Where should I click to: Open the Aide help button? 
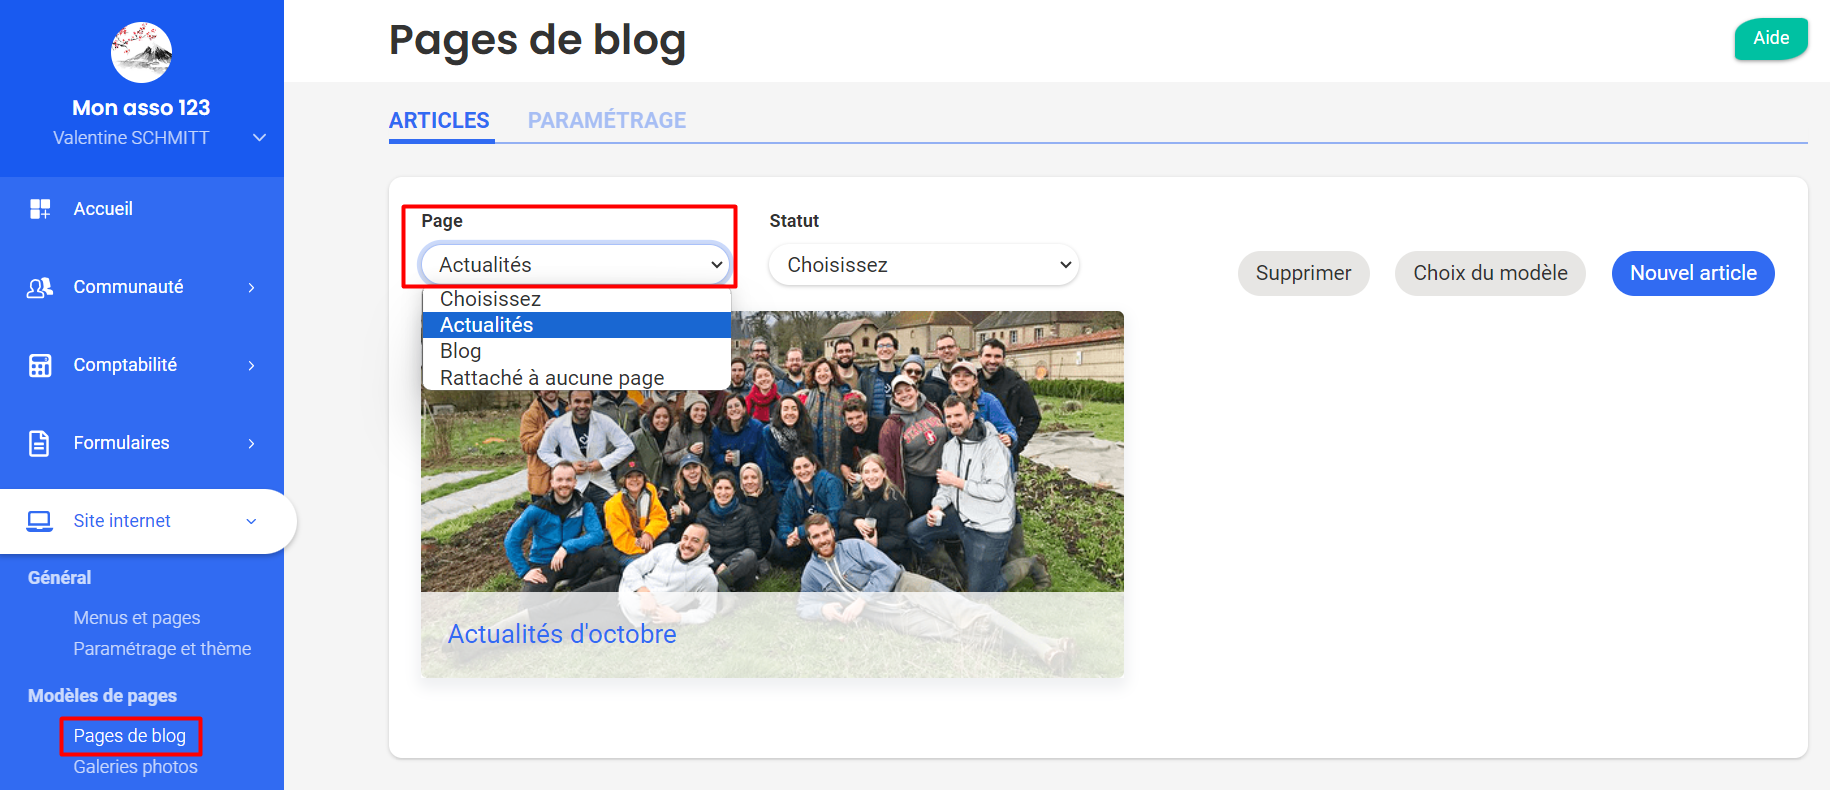coord(1771,38)
